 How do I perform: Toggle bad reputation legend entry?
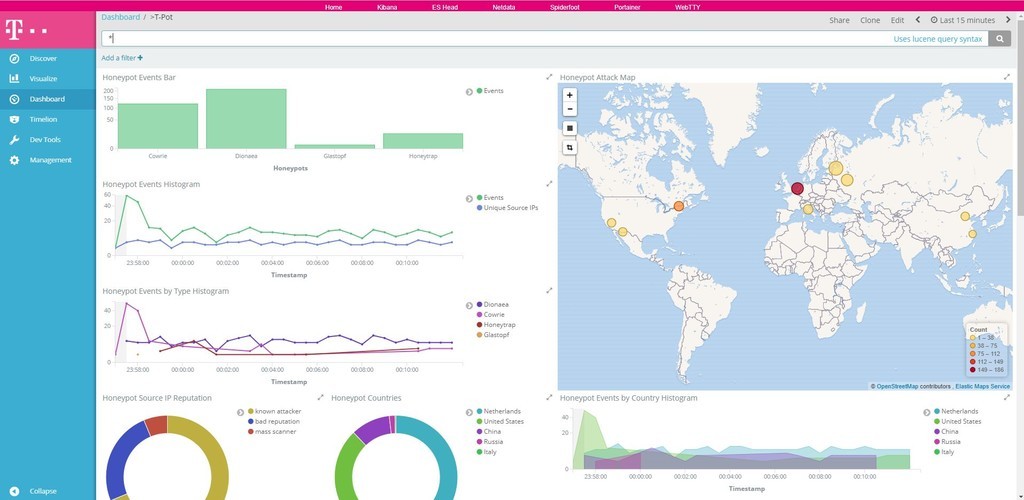pos(273,421)
